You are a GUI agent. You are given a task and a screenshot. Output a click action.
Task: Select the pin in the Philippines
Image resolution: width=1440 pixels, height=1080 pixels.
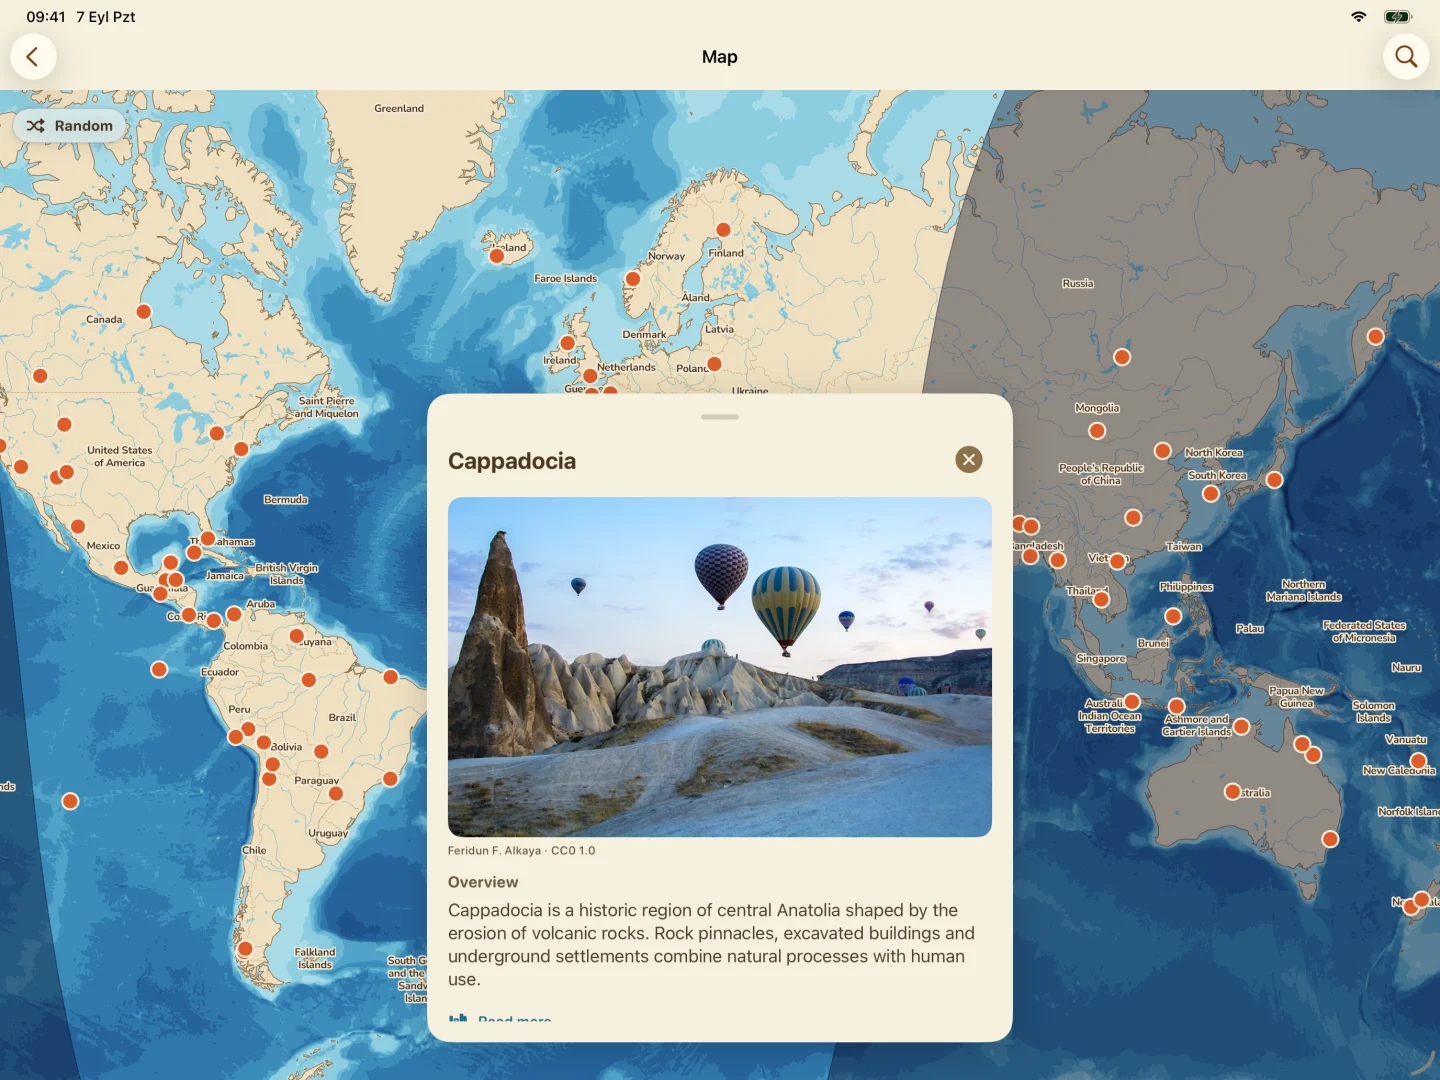pyautogui.click(x=1173, y=616)
